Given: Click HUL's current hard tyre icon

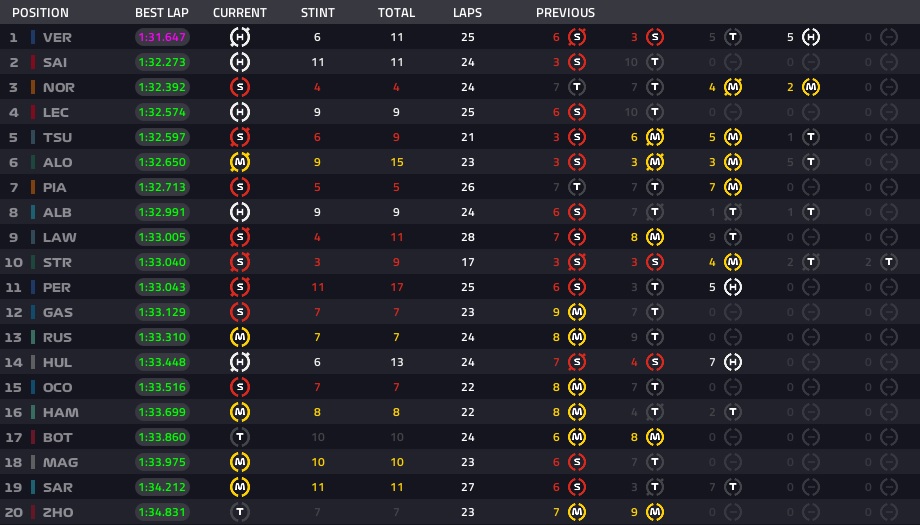Looking at the screenshot, I should coord(239,362).
